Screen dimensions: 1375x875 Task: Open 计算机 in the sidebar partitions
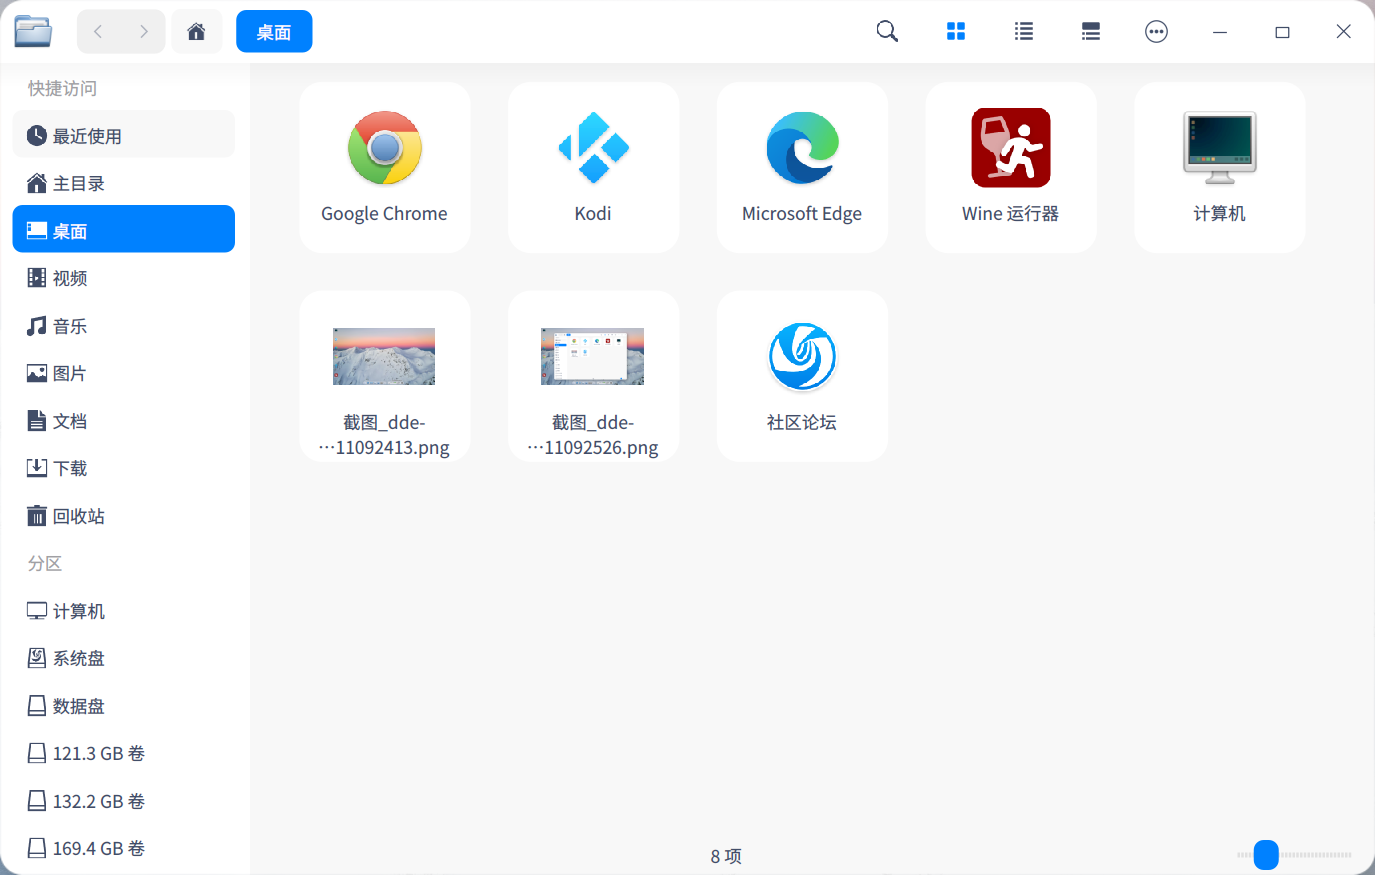pos(124,611)
